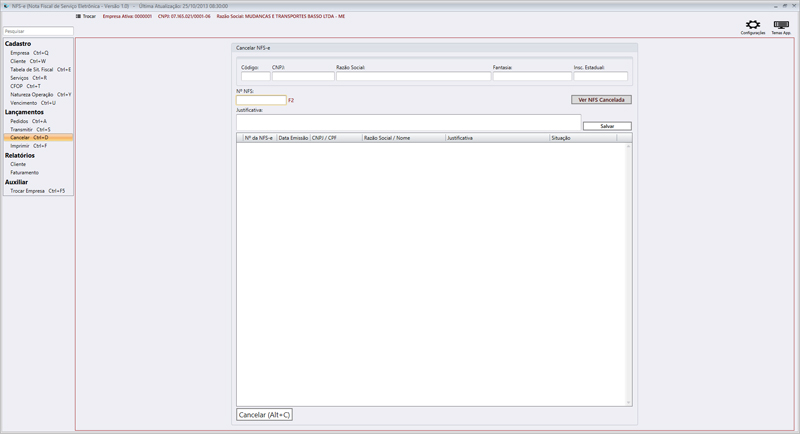
Task: Open Empresa Ctrl+Q in Cadastro
Action: tap(29, 53)
